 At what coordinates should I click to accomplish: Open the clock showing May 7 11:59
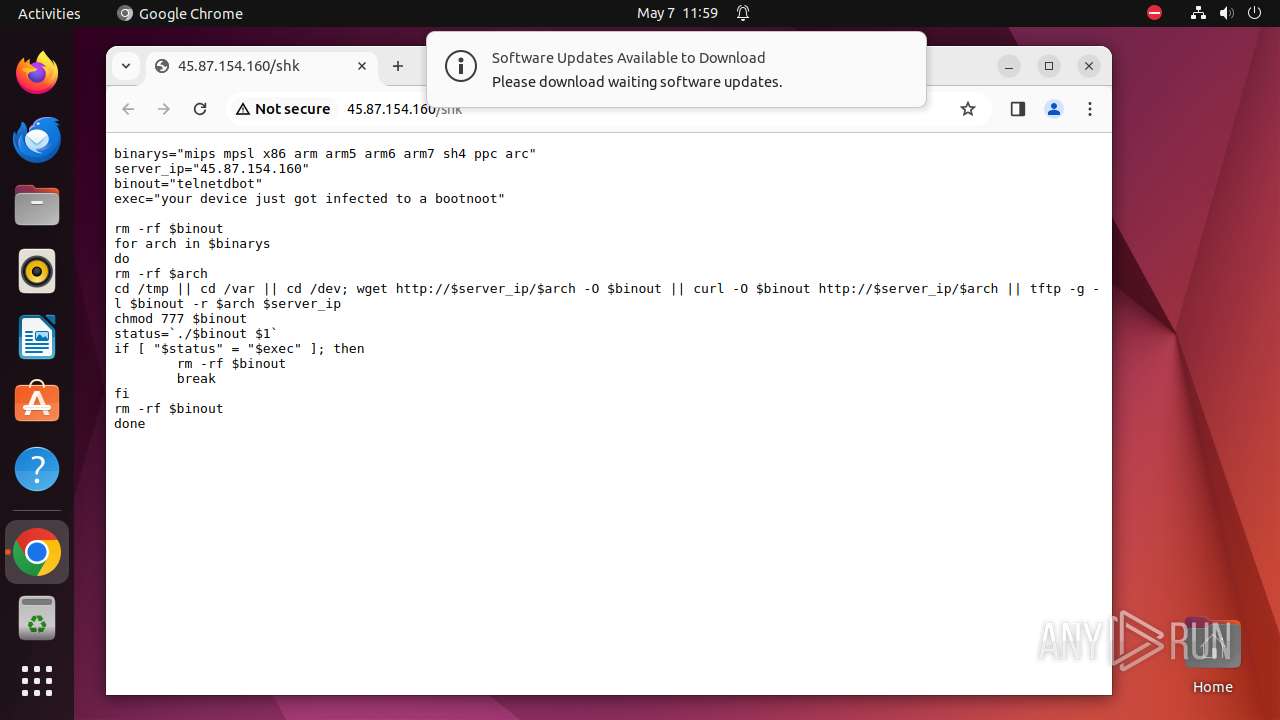[x=677, y=13]
